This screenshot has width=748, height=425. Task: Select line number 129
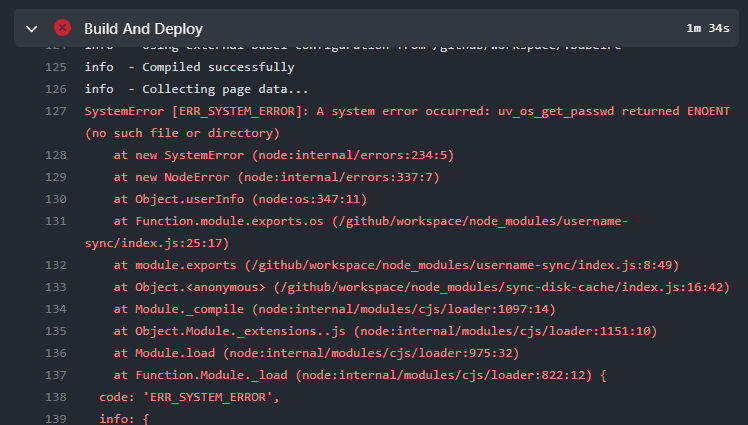pos(56,177)
